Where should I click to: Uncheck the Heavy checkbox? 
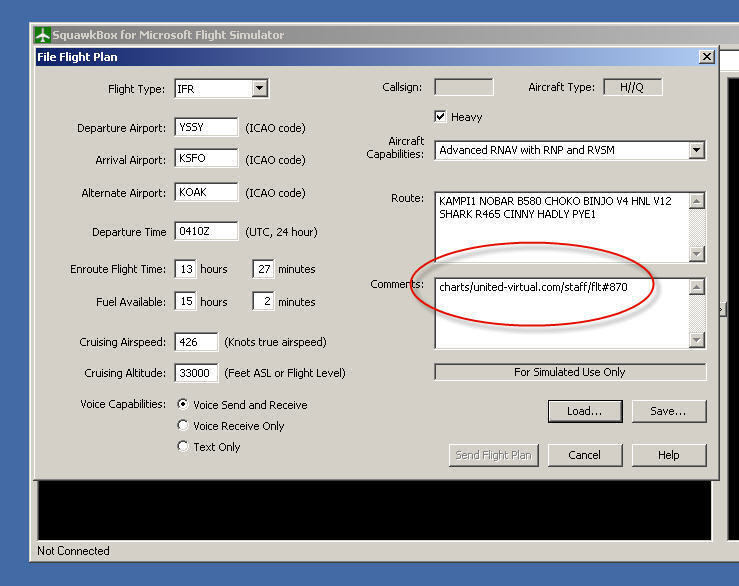pos(440,116)
